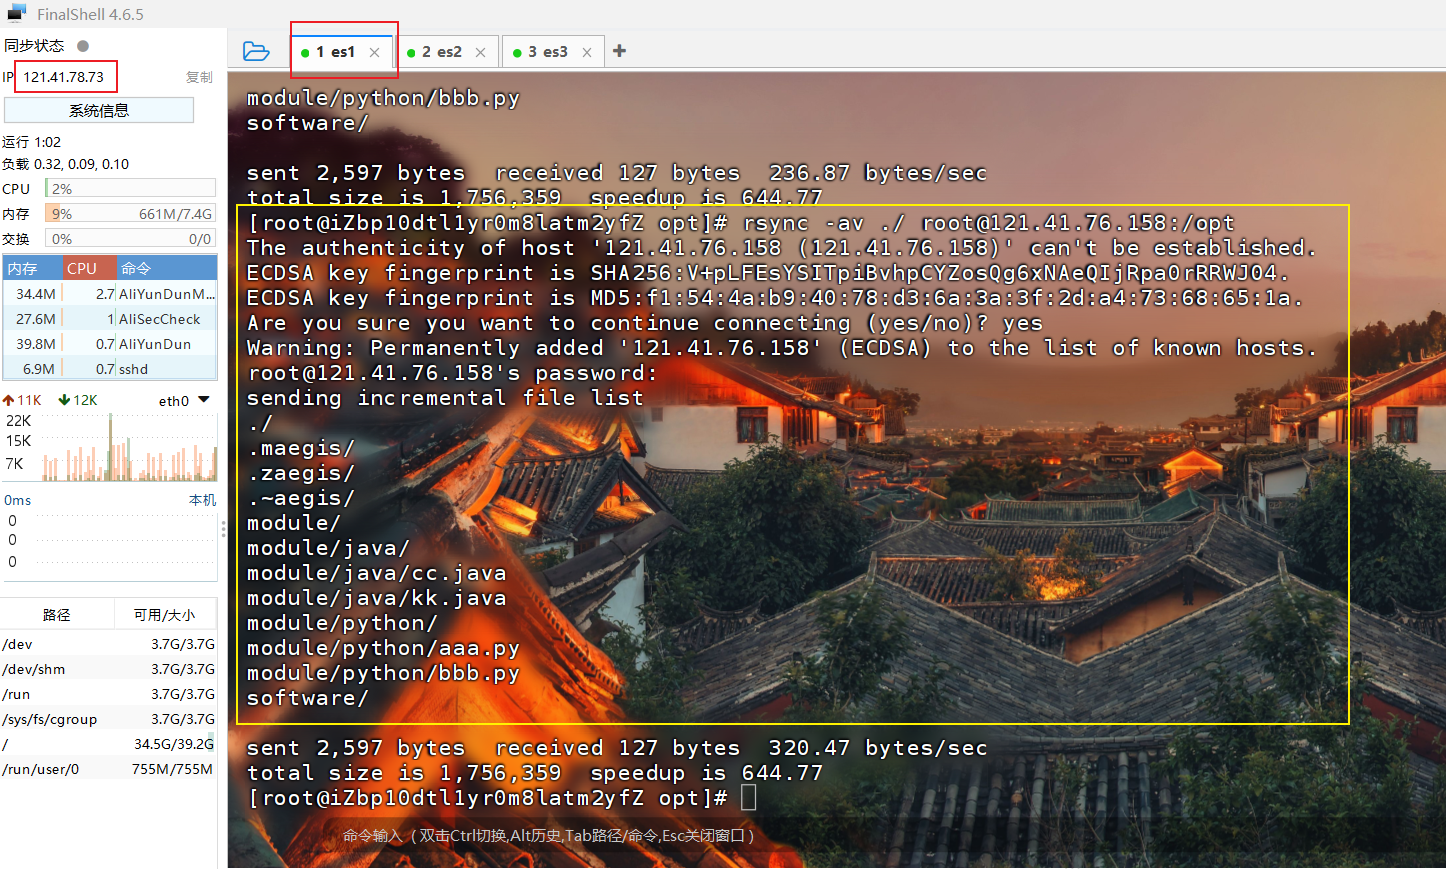Sort processes by 命令 column

(166, 268)
